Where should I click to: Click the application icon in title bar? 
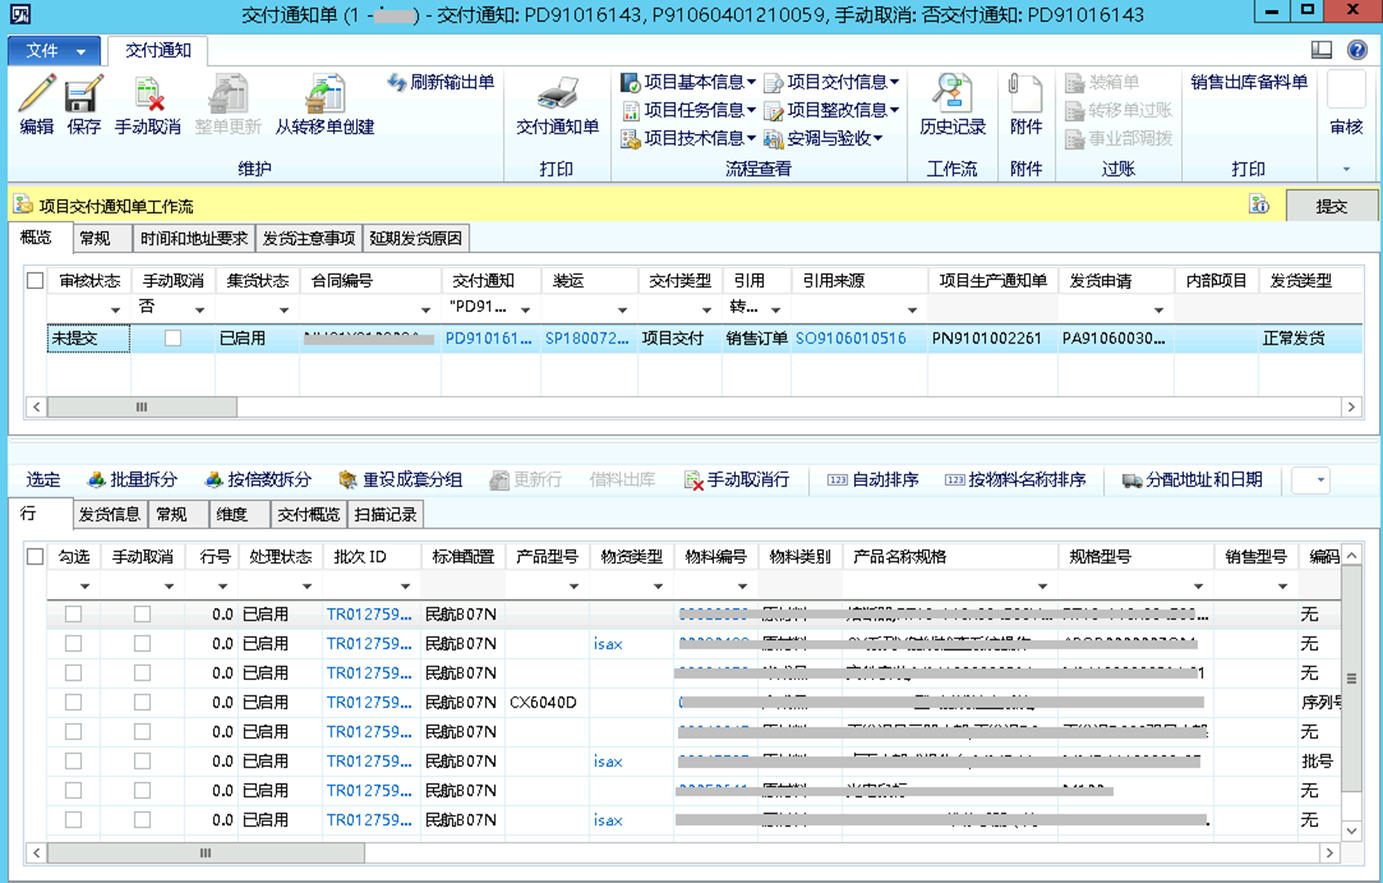pyautogui.click(x=19, y=14)
